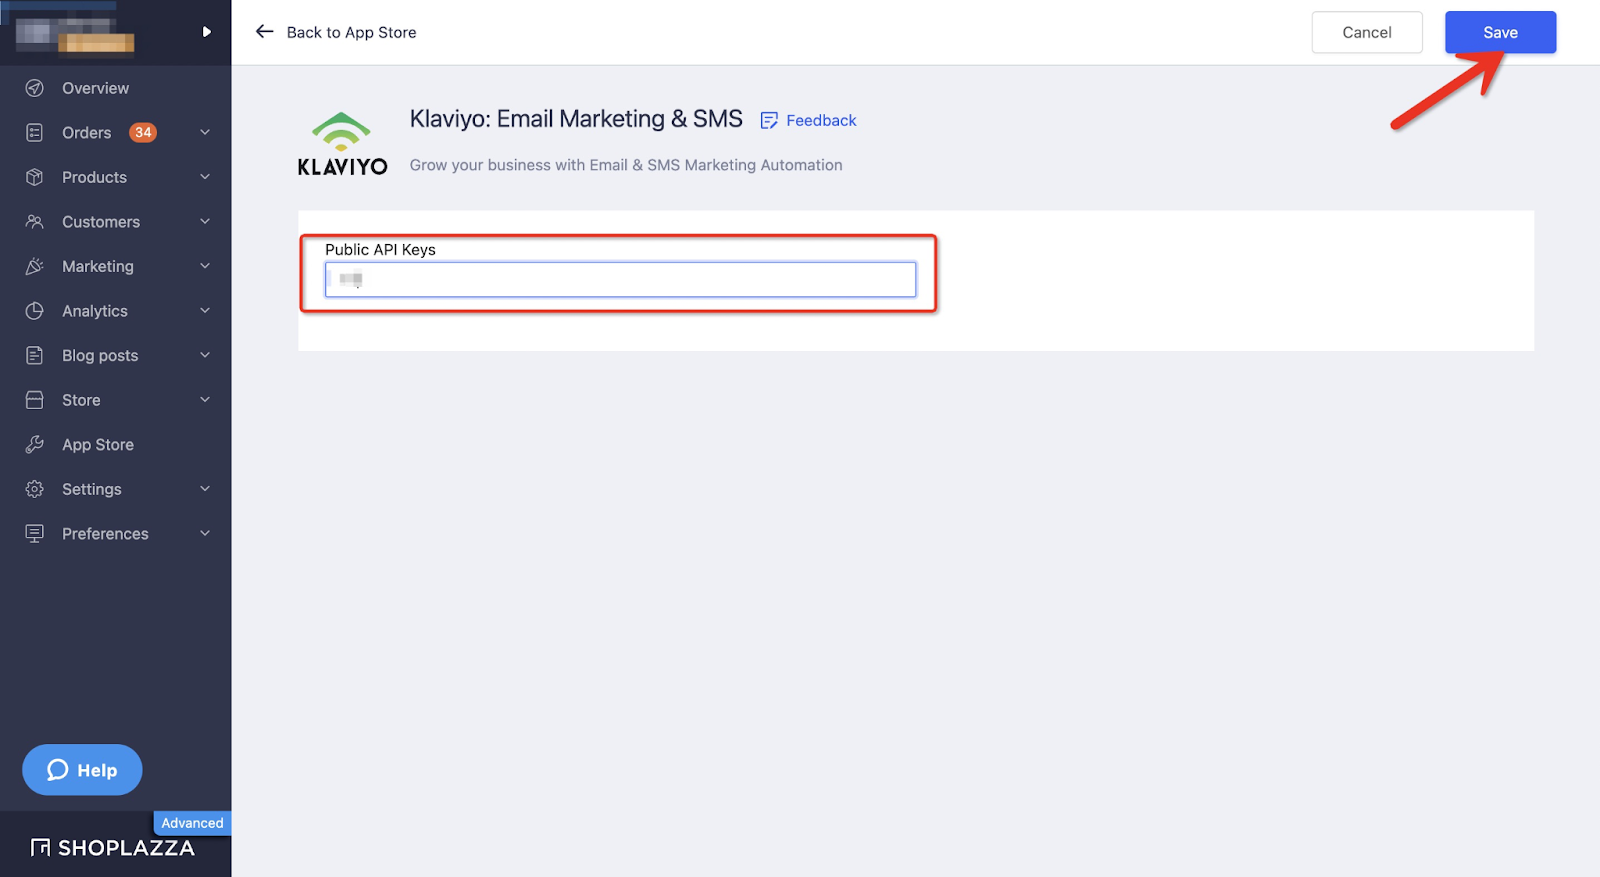Expand the Store menu chevron
Viewport: 1600px width, 877px height.
tap(205, 400)
